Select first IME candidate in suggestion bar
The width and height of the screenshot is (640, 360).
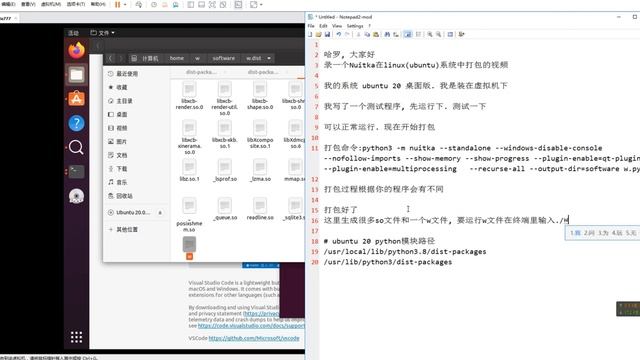click(x=575, y=233)
